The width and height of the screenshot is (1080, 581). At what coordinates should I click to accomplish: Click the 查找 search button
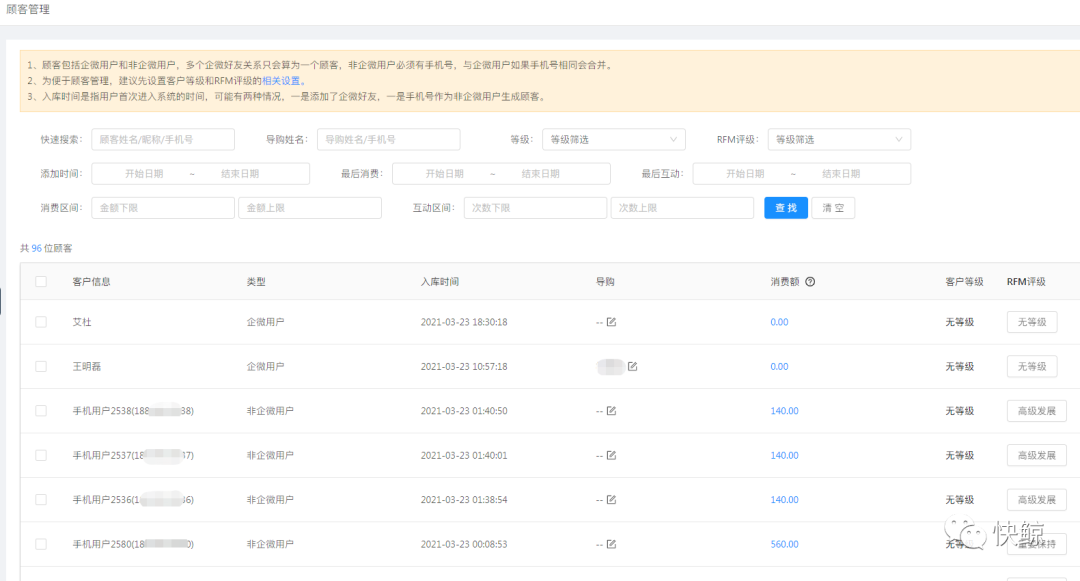(786, 208)
